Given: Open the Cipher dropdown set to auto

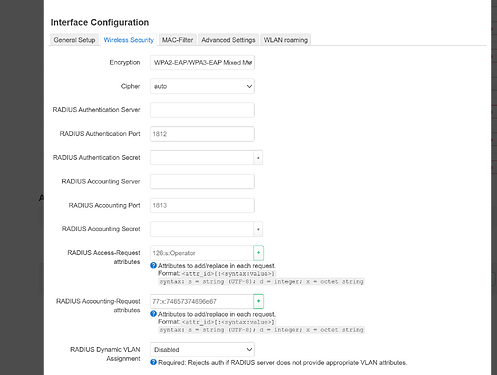Looking at the screenshot, I should pyautogui.click(x=202, y=86).
